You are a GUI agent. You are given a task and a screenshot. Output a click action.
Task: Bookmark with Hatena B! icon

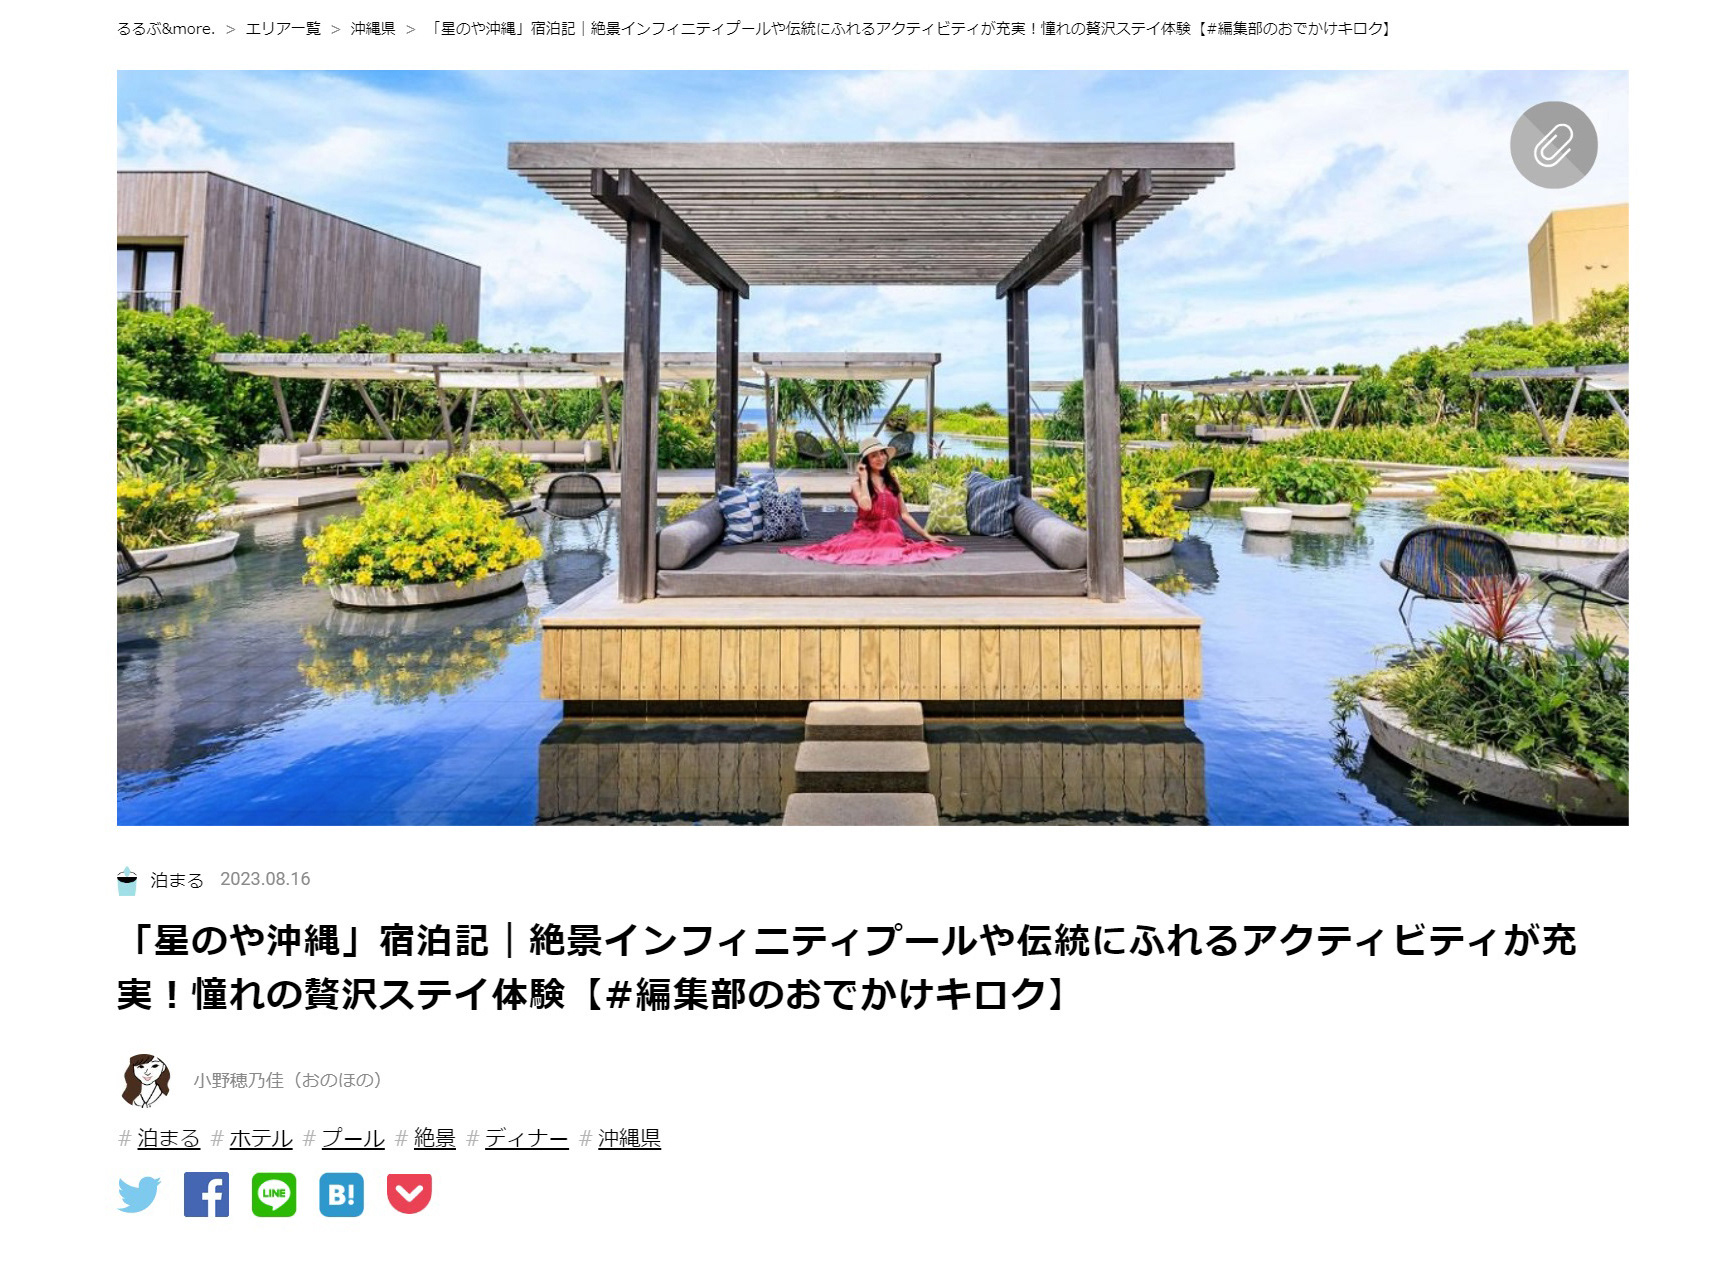pyautogui.click(x=341, y=1194)
